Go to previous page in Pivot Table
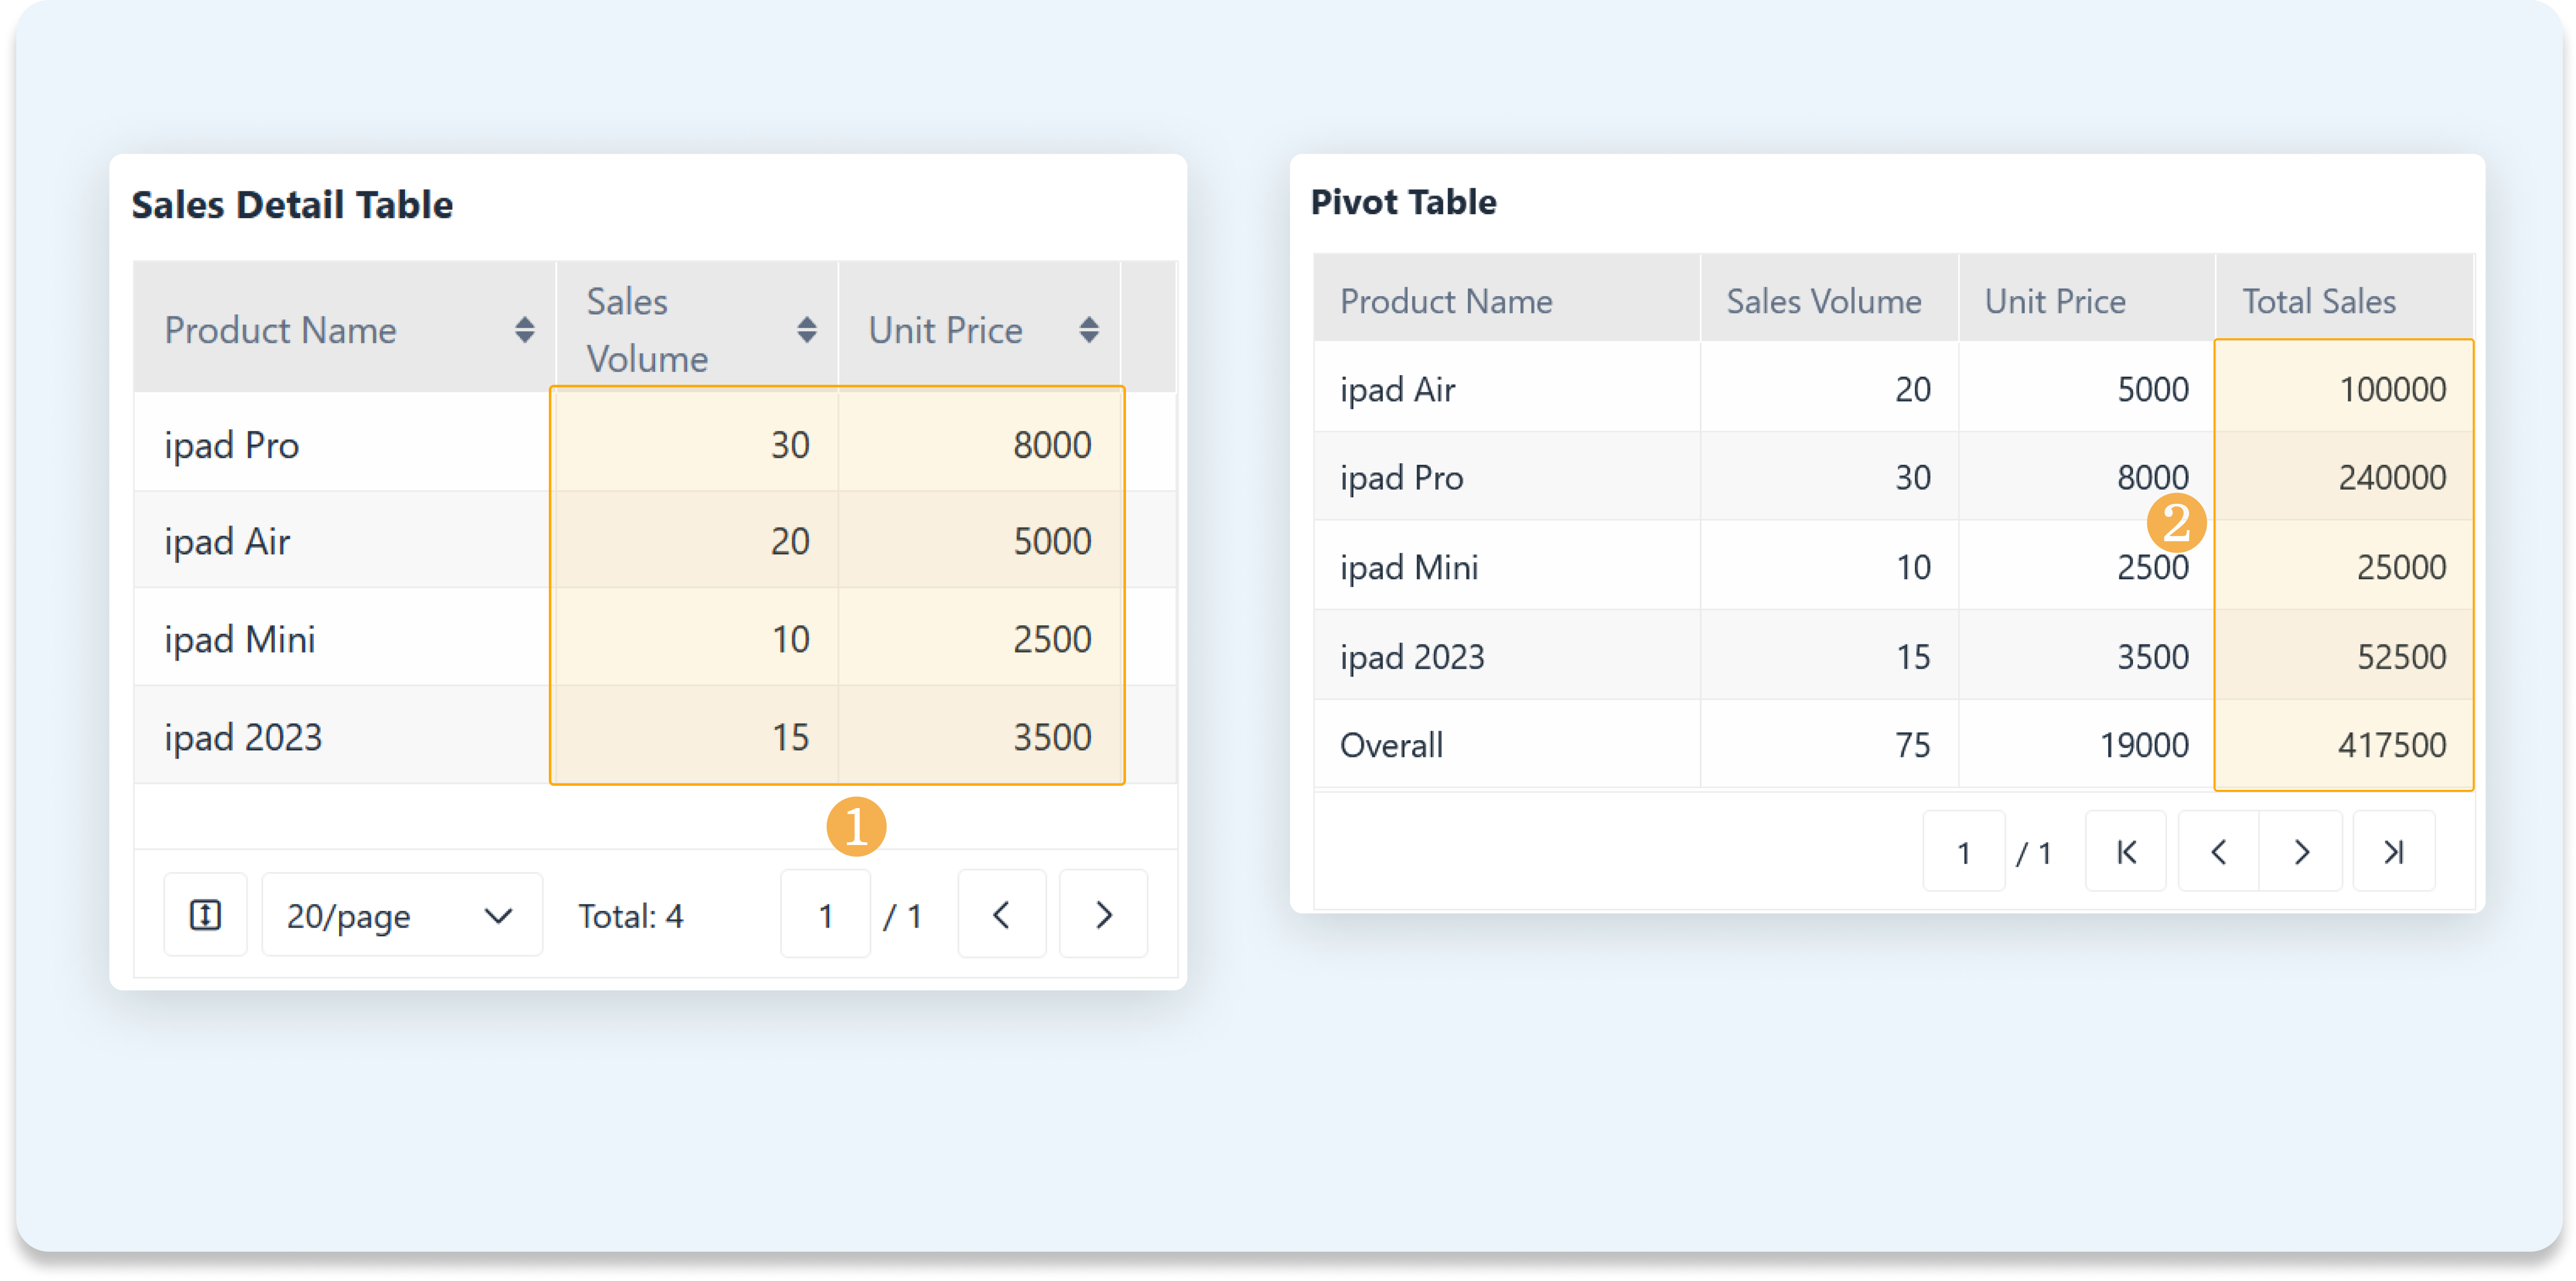 coord(2218,852)
